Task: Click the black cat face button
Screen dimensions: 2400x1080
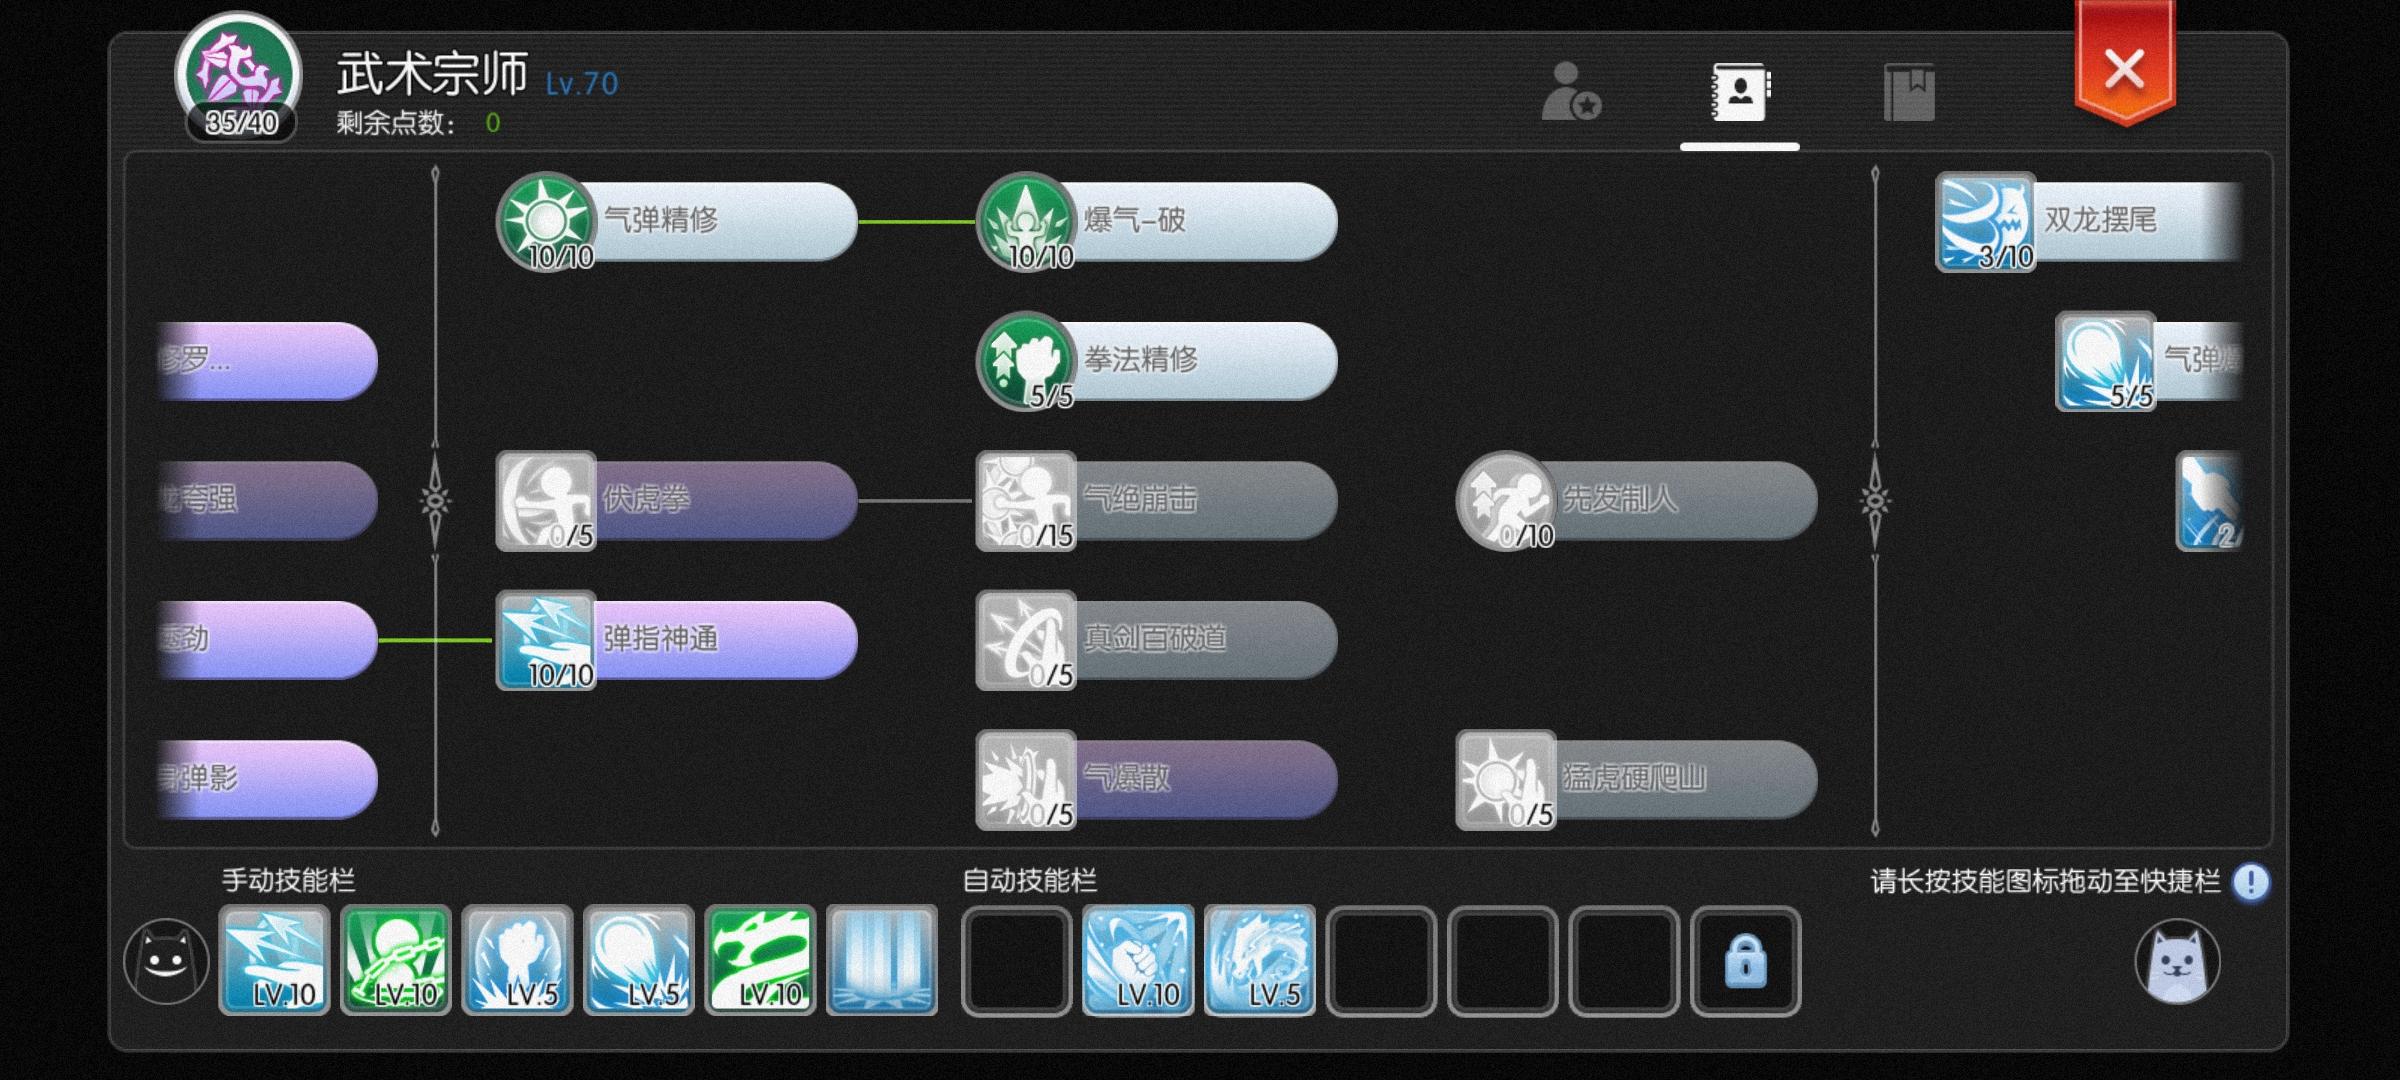Action: click(166, 961)
